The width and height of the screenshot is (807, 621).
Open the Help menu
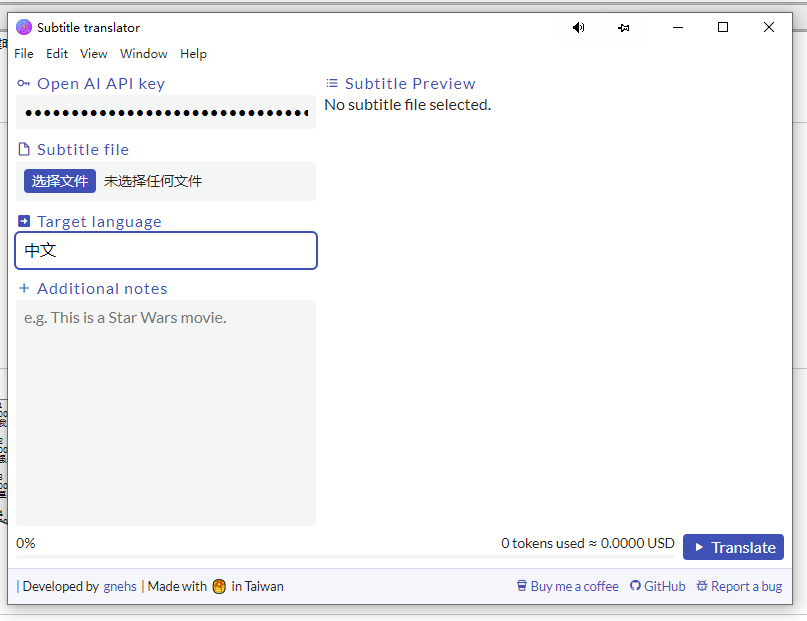pyautogui.click(x=193, y=54)
